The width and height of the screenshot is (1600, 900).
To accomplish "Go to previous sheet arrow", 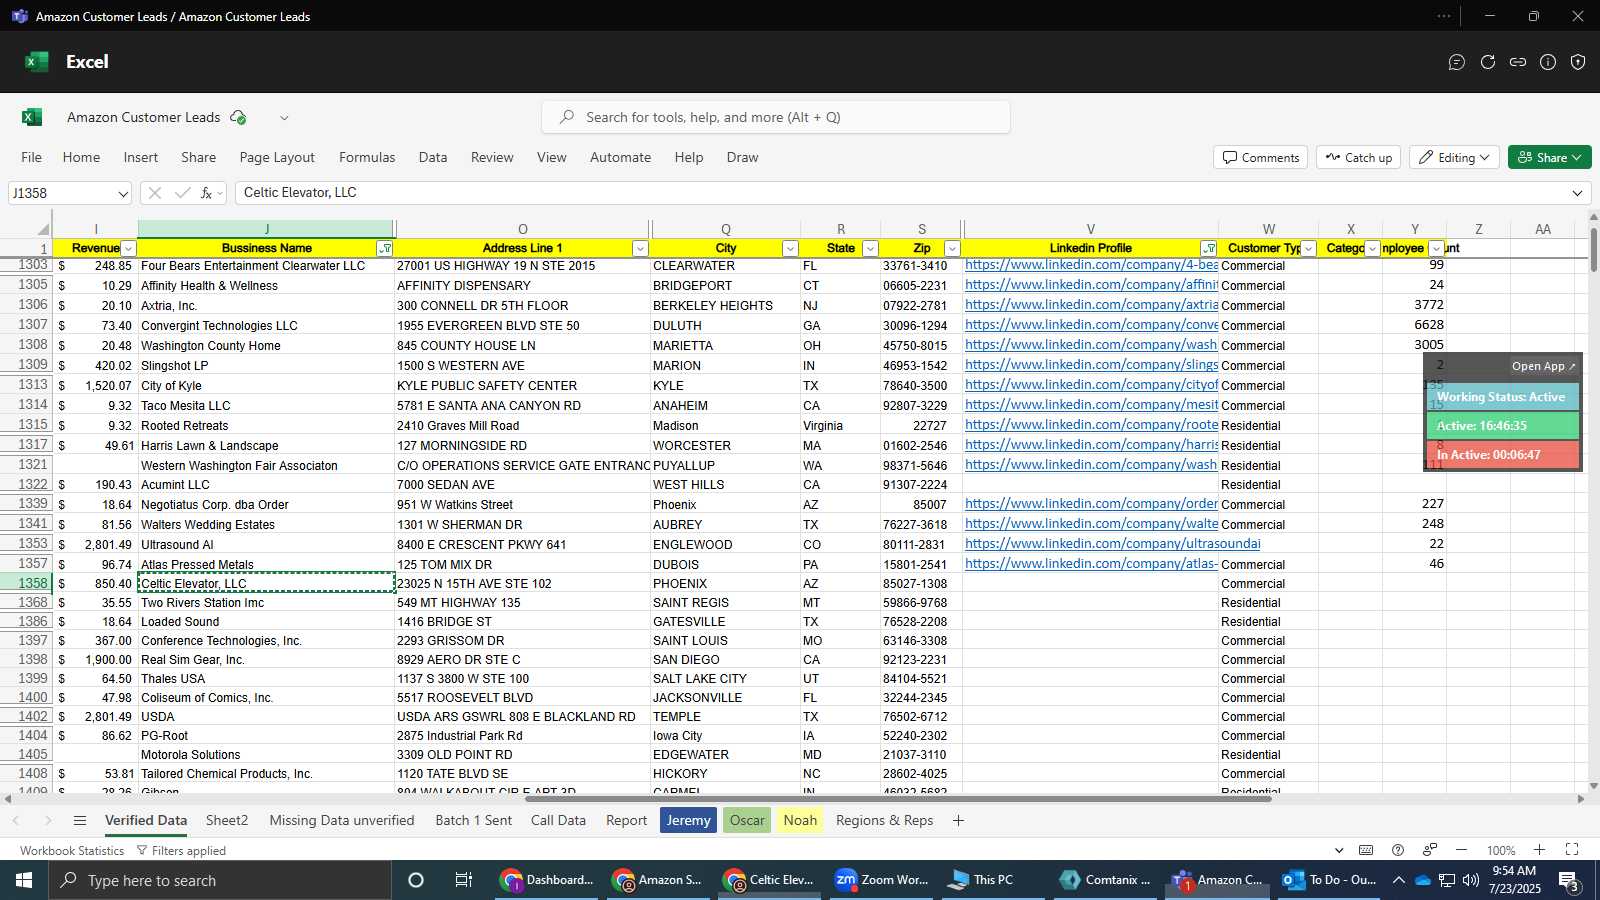I will pos(16,821).
